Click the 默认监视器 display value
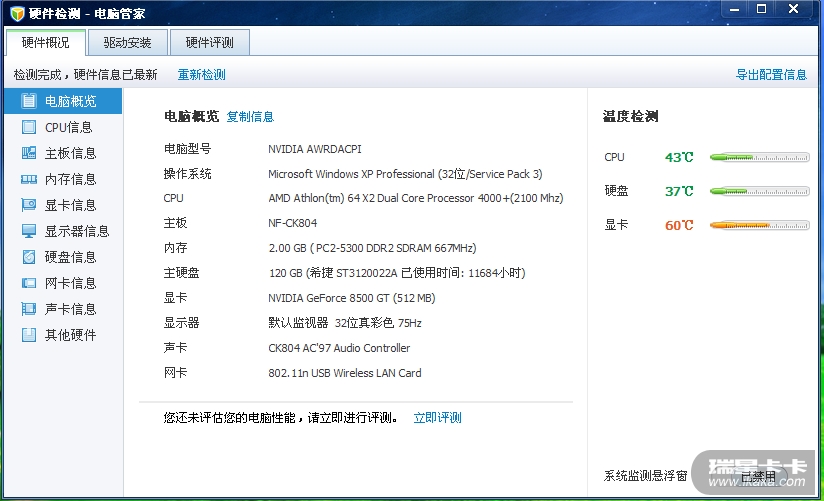Image resolution: width=824 pixels, height=501 pixels. click(x=345, y=323)
